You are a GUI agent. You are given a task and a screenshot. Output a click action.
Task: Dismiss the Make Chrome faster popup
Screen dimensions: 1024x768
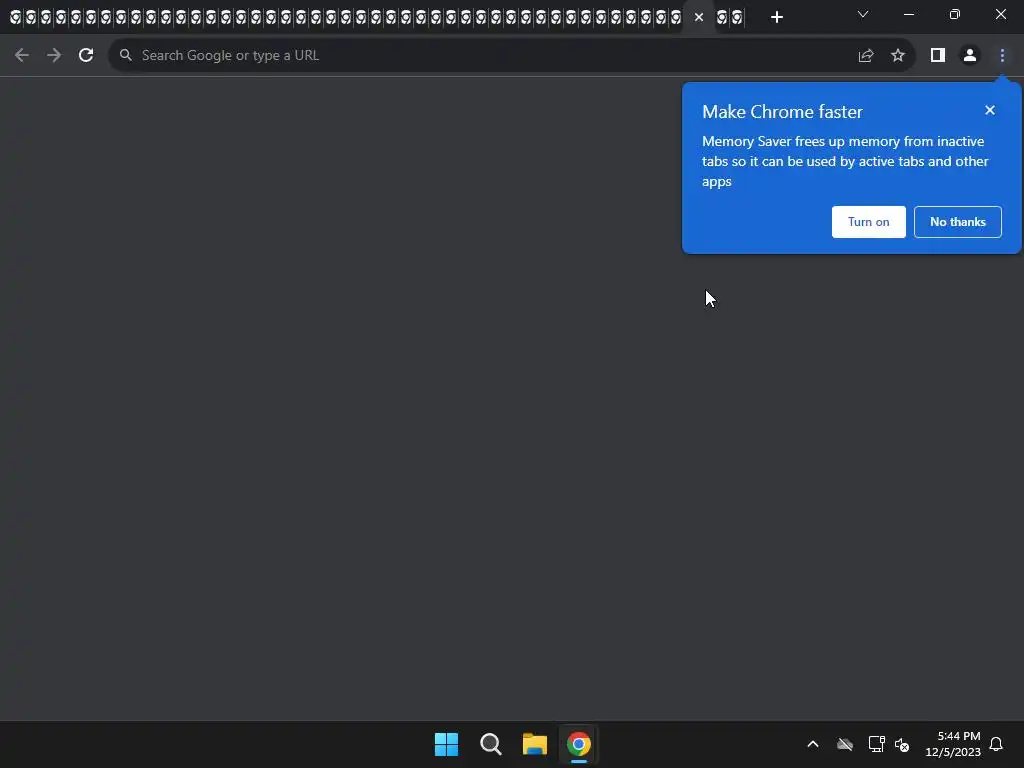point(990,110)
